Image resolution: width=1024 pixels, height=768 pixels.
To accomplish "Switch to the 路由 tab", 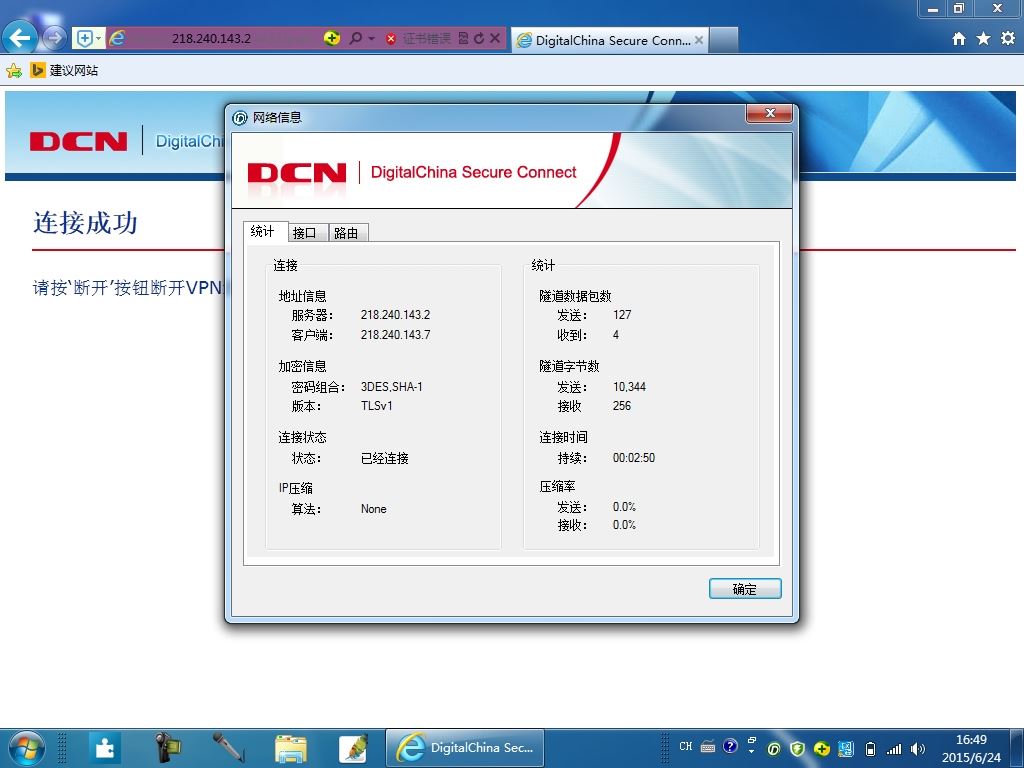I will [346, 232].
